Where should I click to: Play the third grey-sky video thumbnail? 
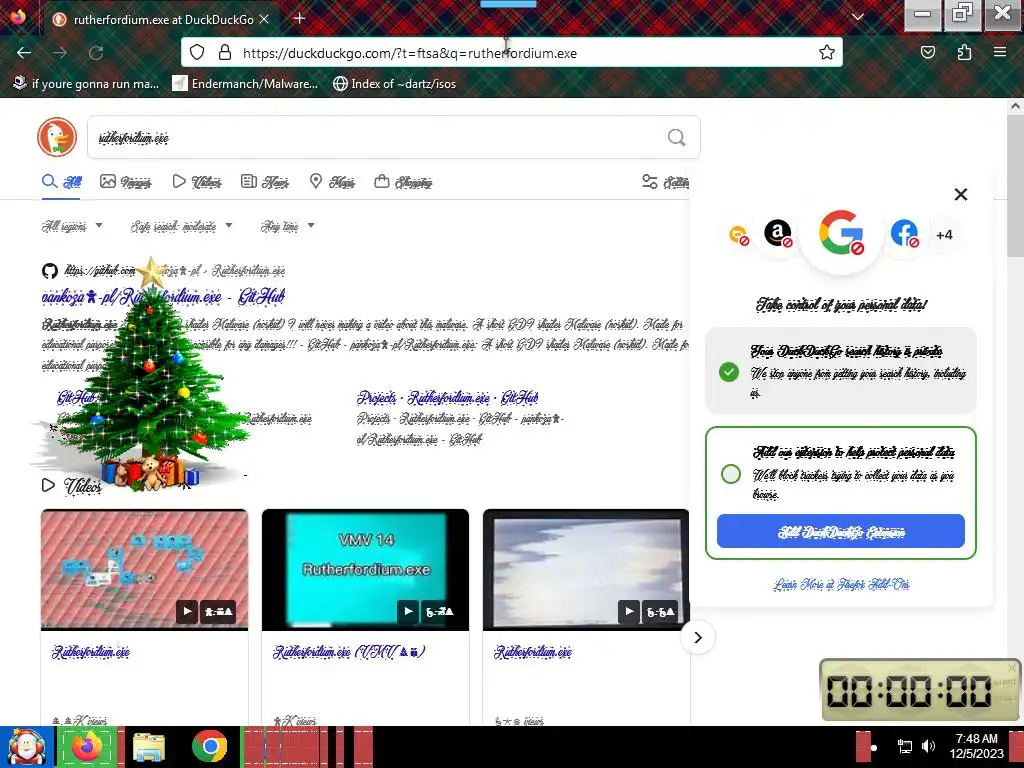pyautogui.click(x=586, y=569)
